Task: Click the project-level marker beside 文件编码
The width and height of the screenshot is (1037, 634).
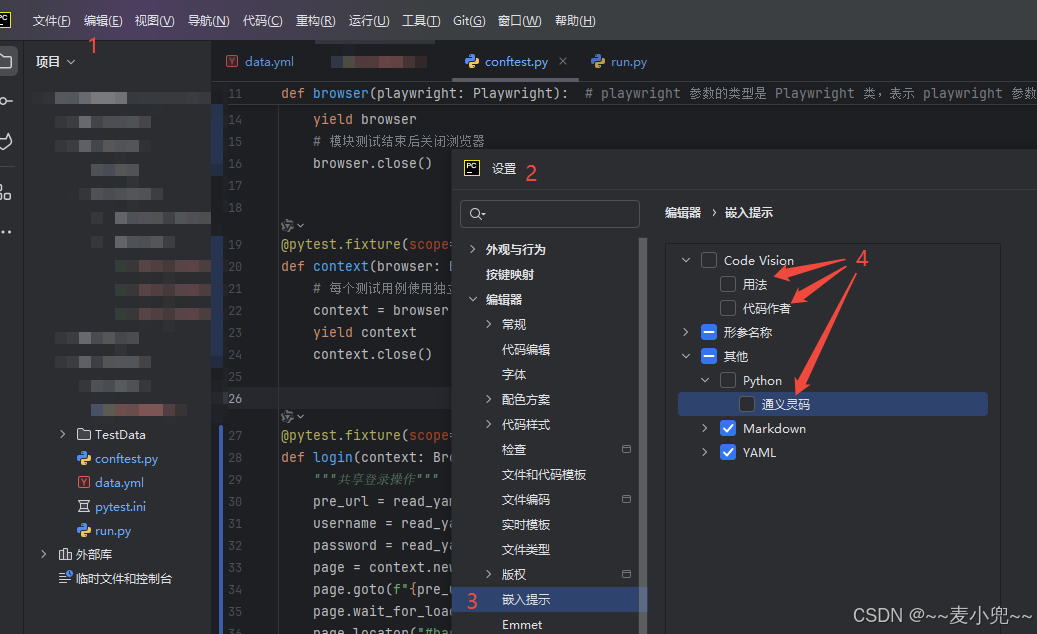Action: [x=626, y=499]
